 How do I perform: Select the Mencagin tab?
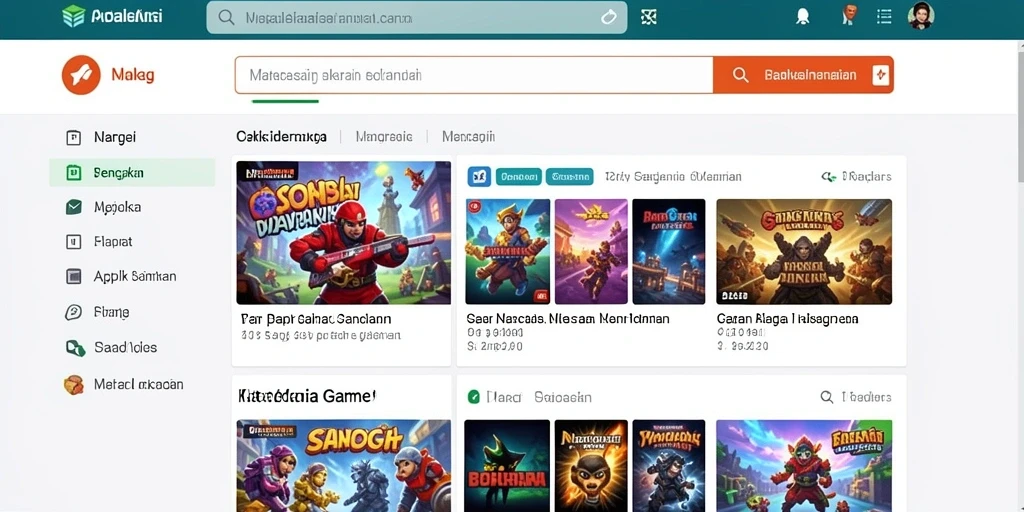468,136
